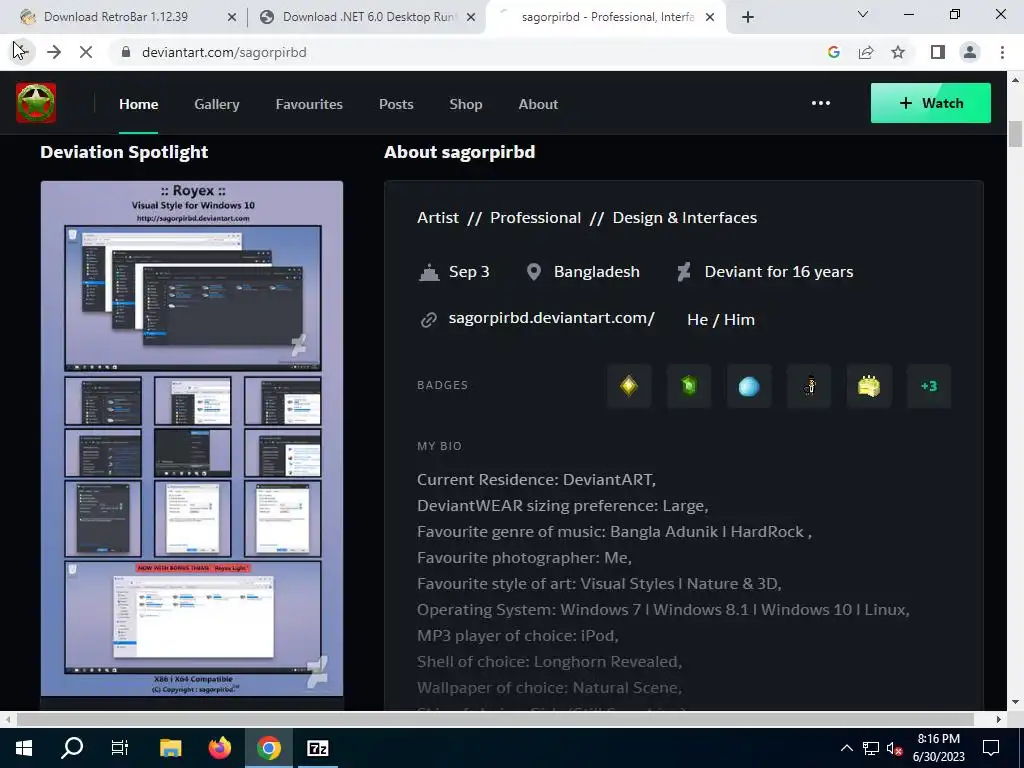Open the Chrome profile avatar icon
The width and height of the screenshot is (1024, 768).
(970, 52)
